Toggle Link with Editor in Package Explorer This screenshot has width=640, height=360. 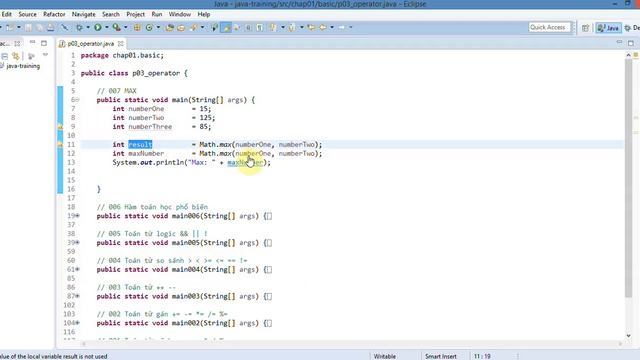(16, 56)
